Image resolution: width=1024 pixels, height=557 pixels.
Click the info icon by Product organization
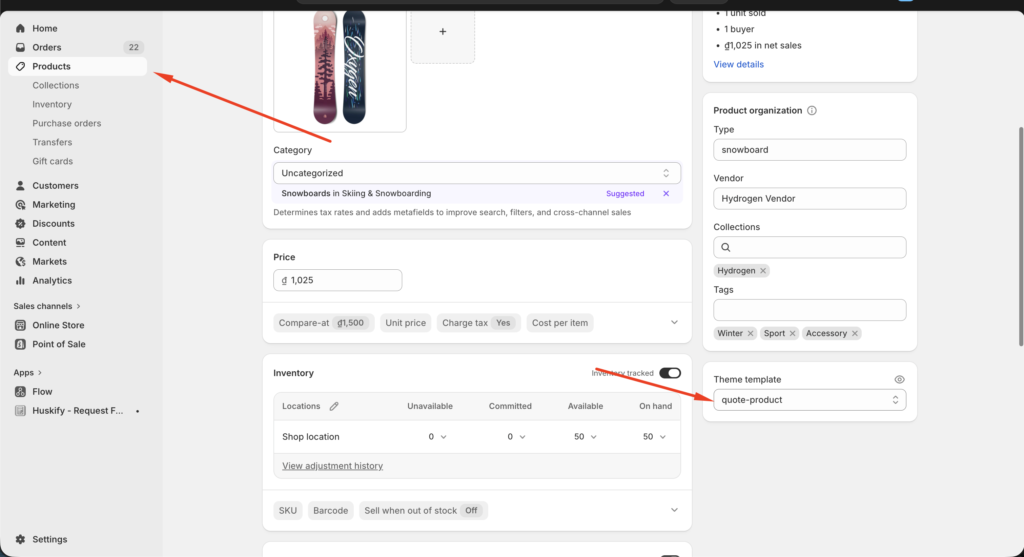point(812,111)
